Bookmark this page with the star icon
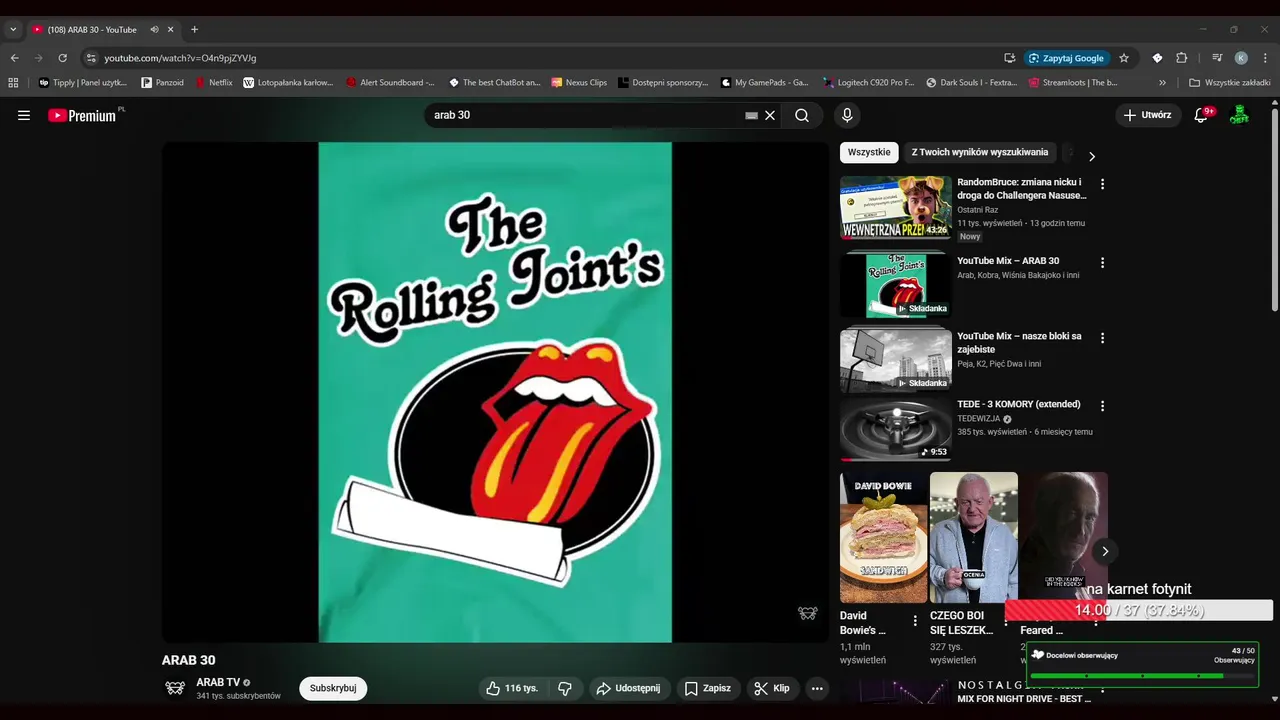 (1124, 58)
